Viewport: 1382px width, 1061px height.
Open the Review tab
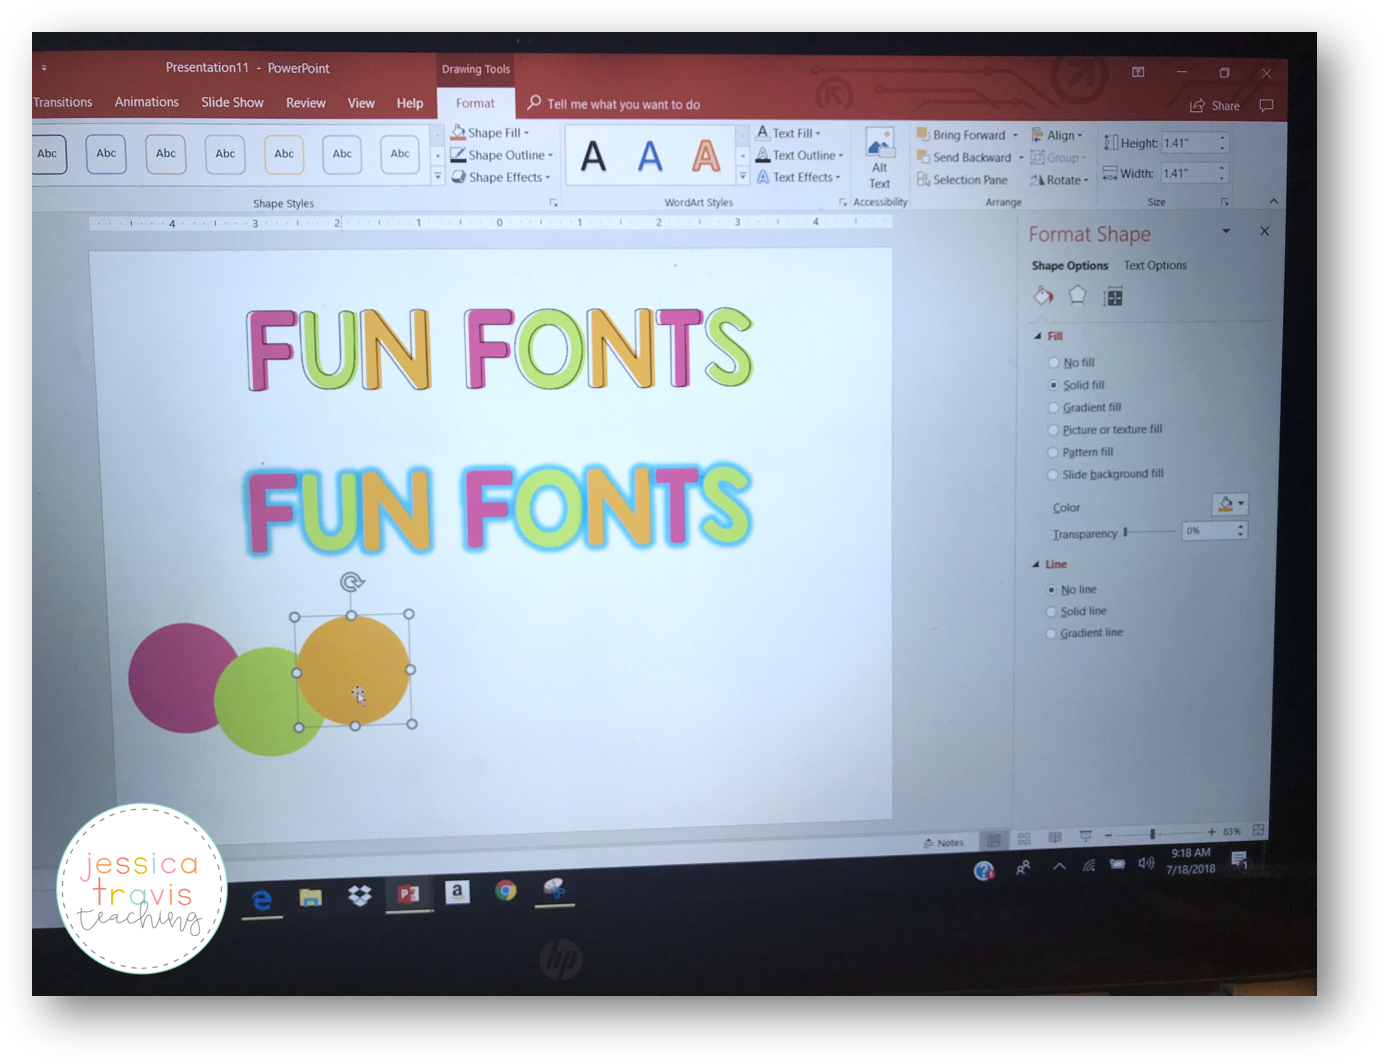[x=306, y=103]
